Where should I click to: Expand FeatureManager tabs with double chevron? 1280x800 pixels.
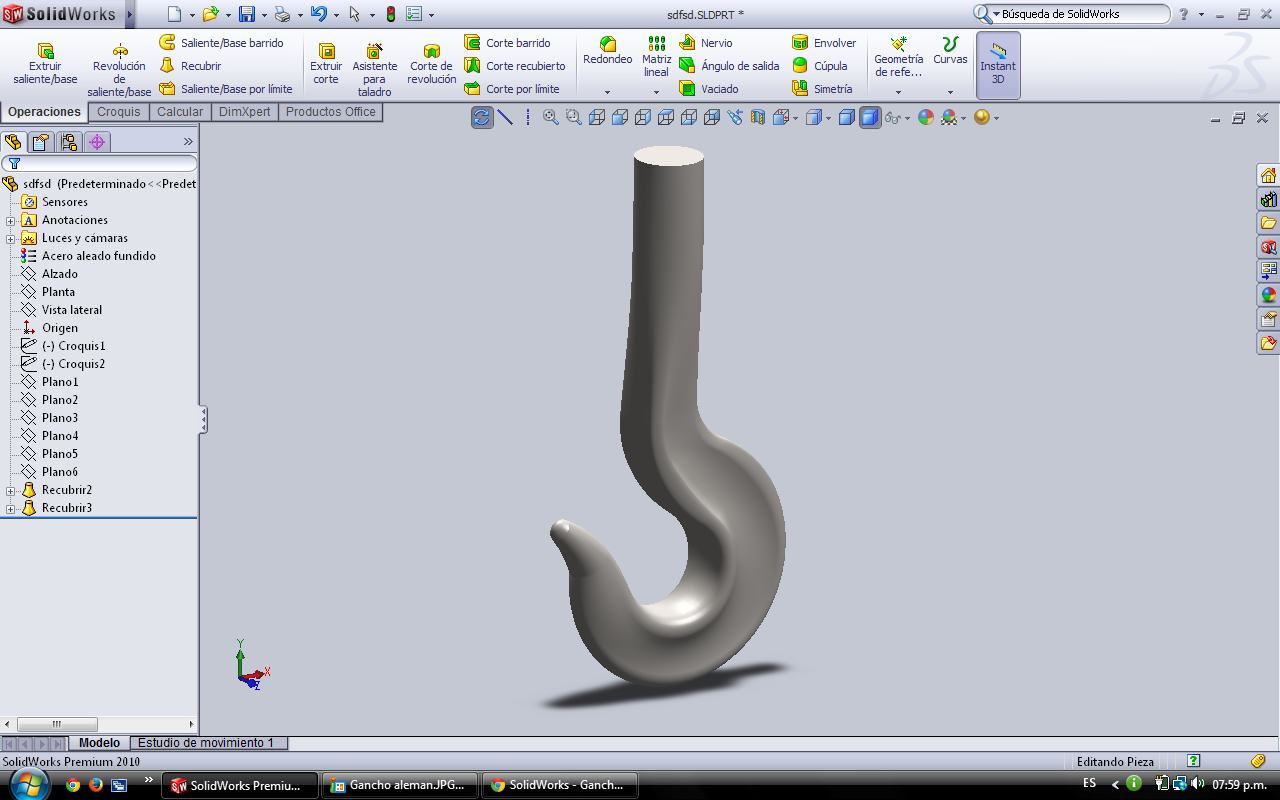[188, 142]
